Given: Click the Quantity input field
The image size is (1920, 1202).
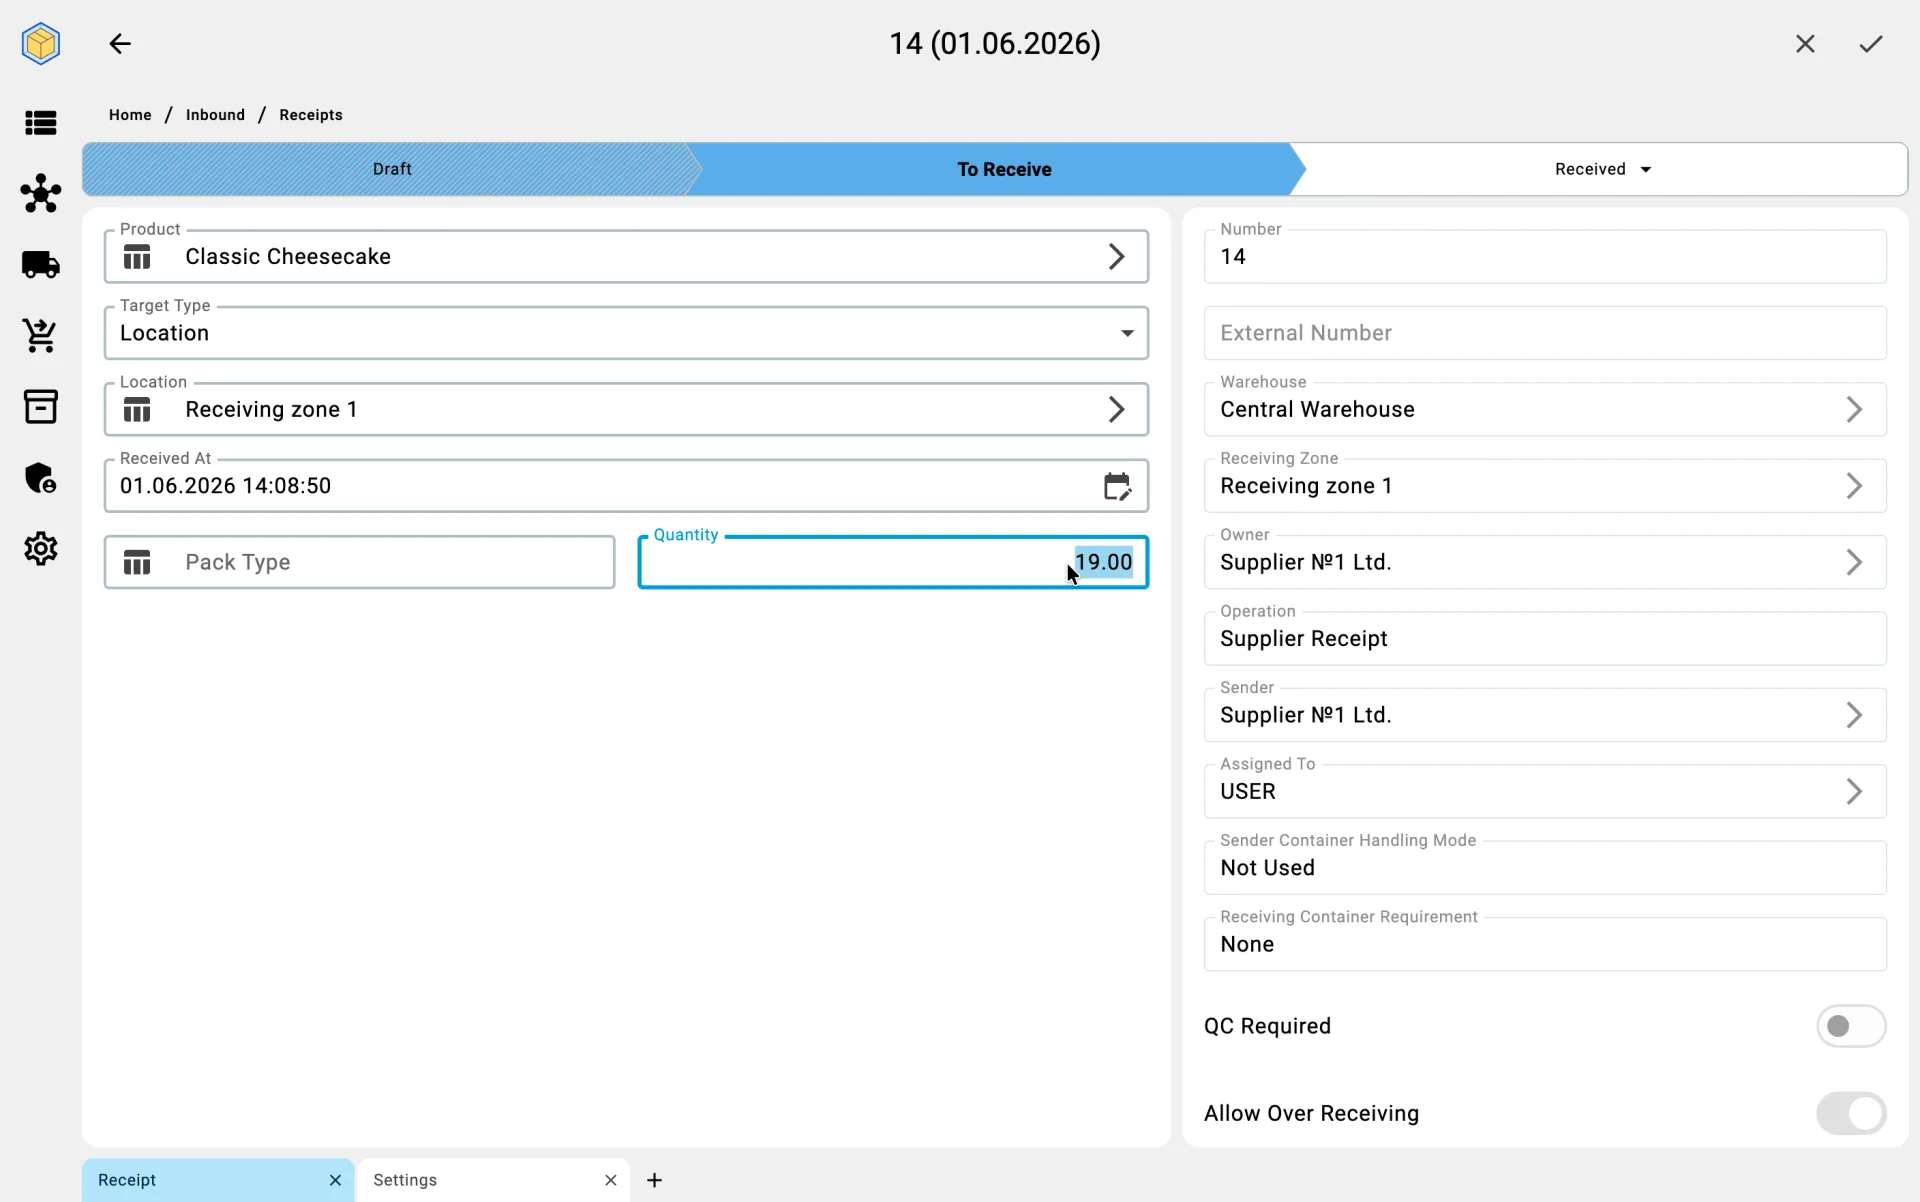Looking at the screenshot, I should [x=893, y=562].
